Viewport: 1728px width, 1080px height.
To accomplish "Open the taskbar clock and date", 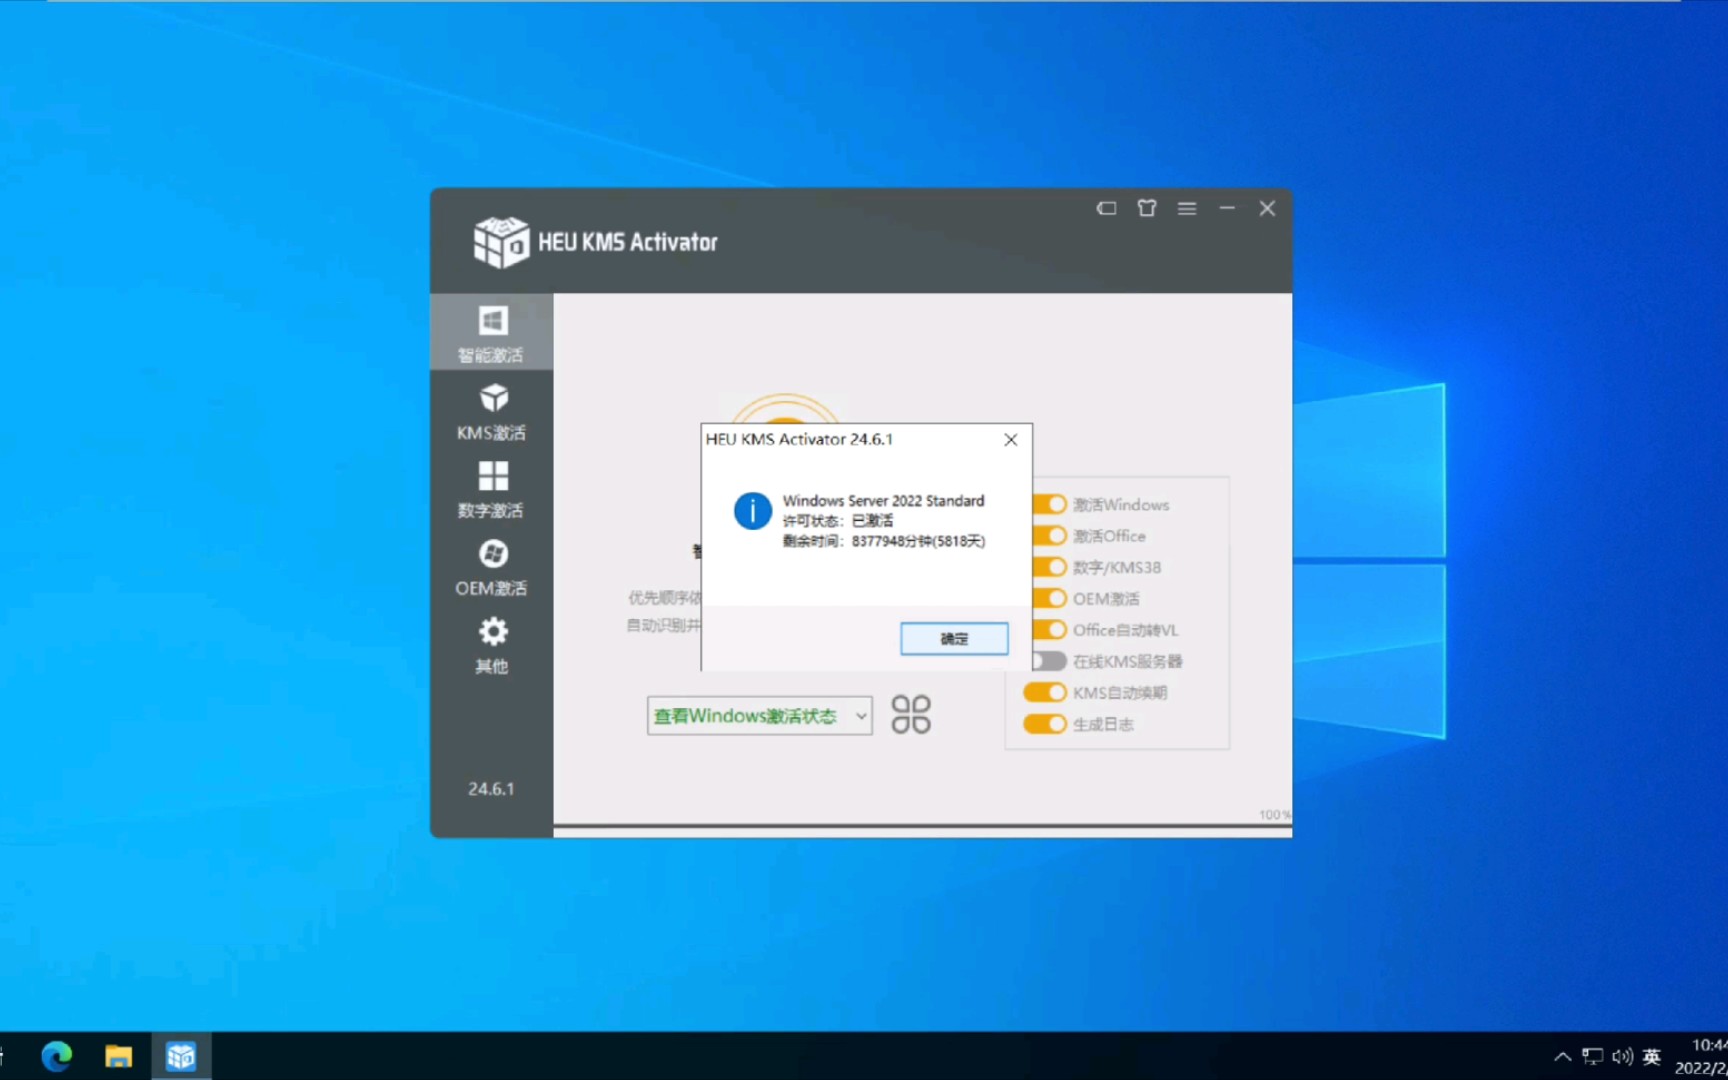I will (x=1701, y=1056).
